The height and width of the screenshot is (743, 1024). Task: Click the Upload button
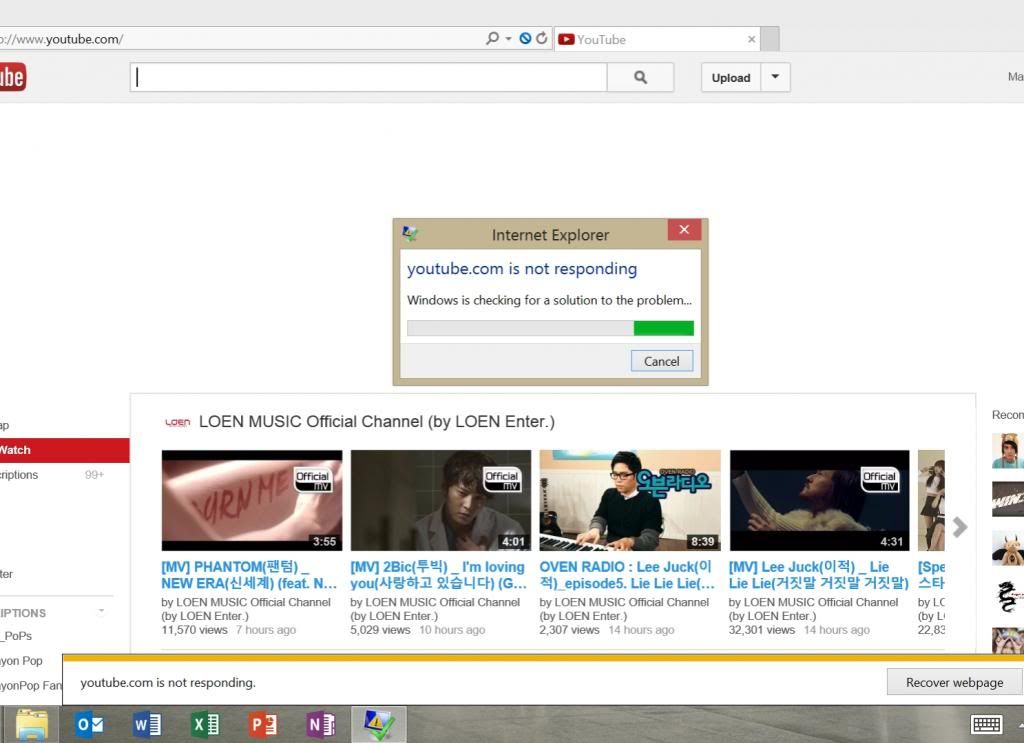point(731,78)
